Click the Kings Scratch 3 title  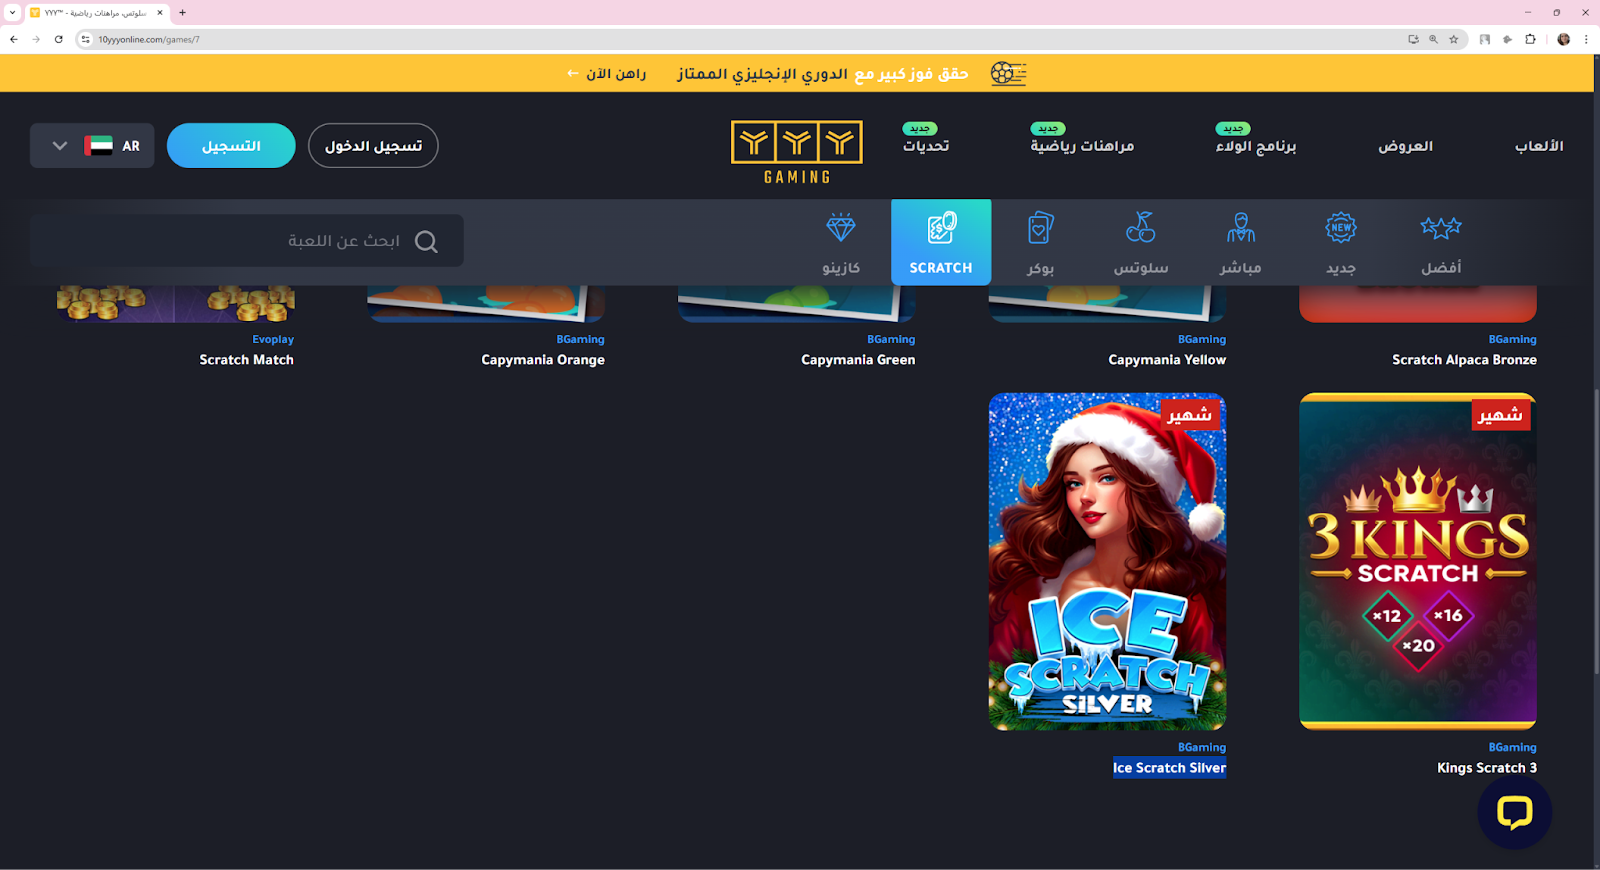tap(1487, 768)
